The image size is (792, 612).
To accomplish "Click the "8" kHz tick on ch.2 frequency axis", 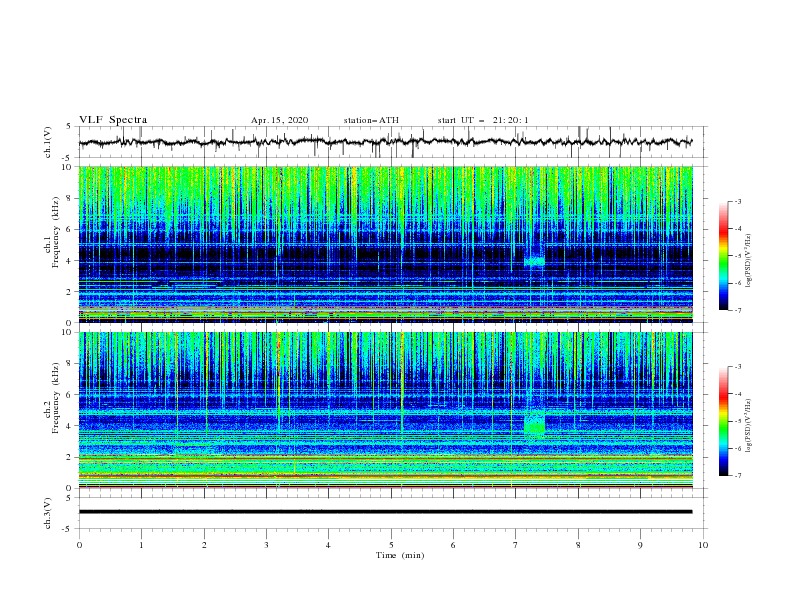I will 70,364.
